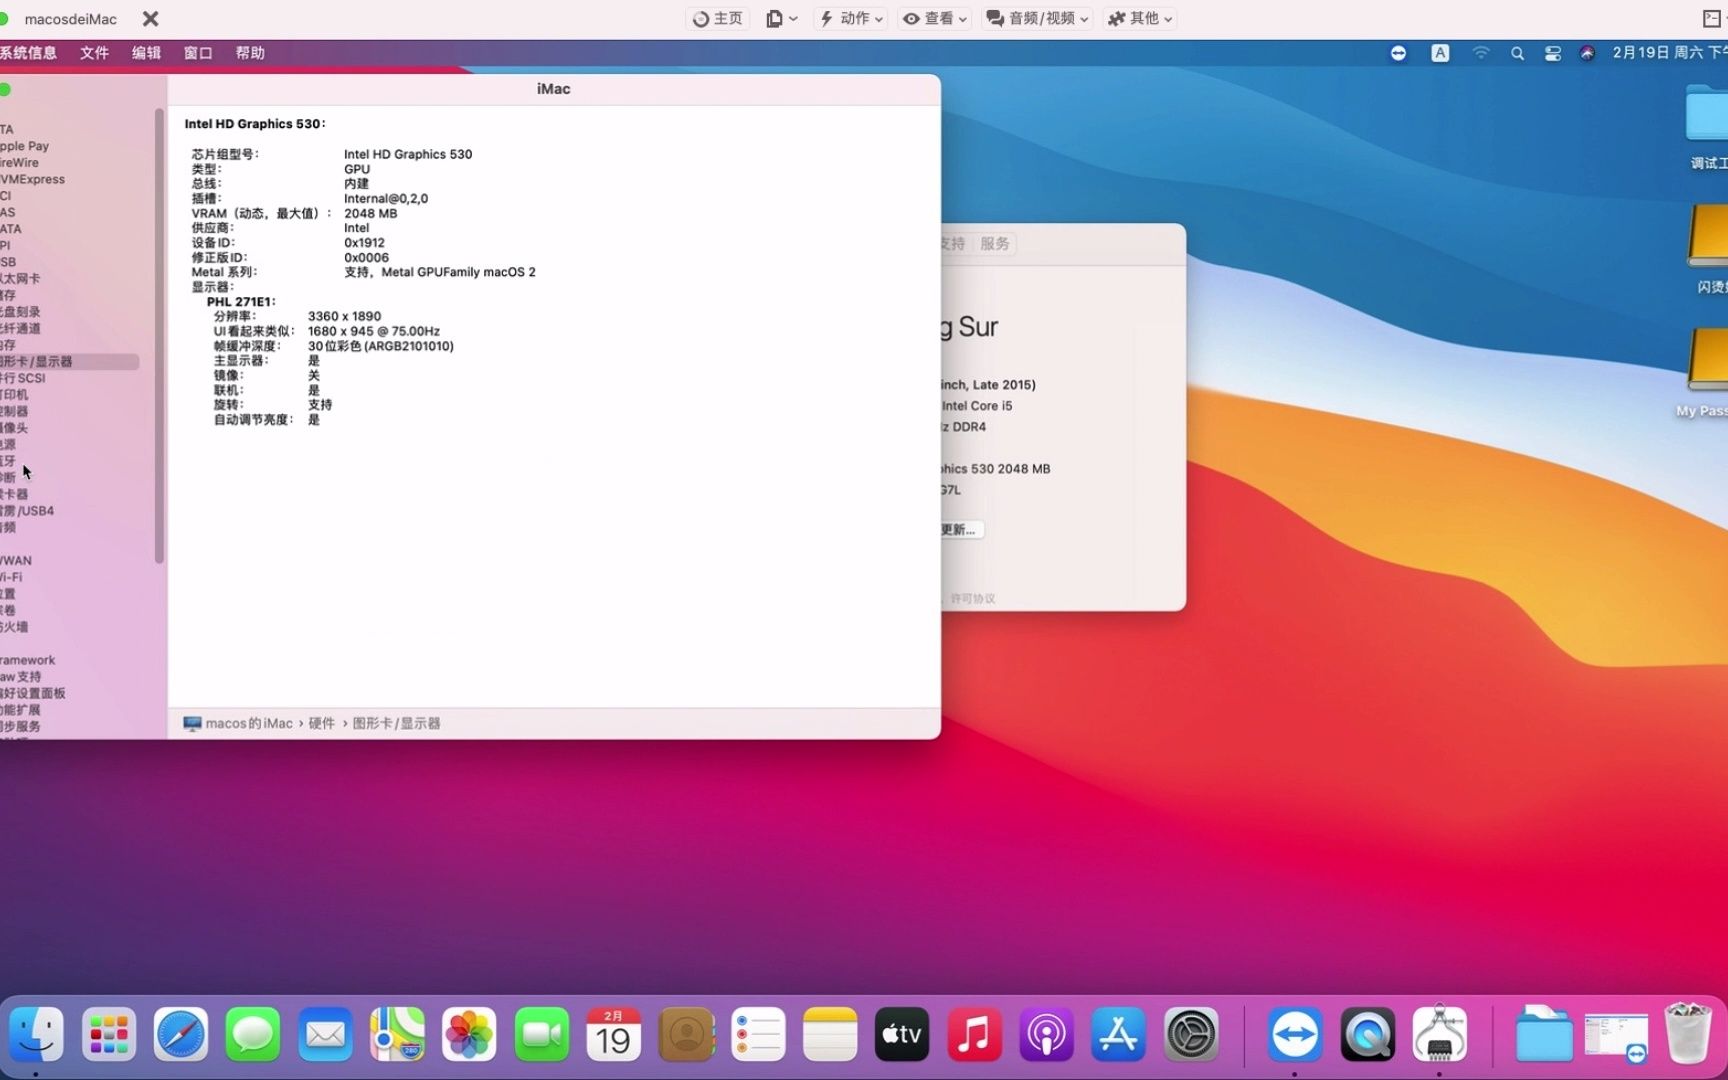Expand the 动作 actions dropdown
This screenshot has height=1080, width=1728.
click(851, 18)
